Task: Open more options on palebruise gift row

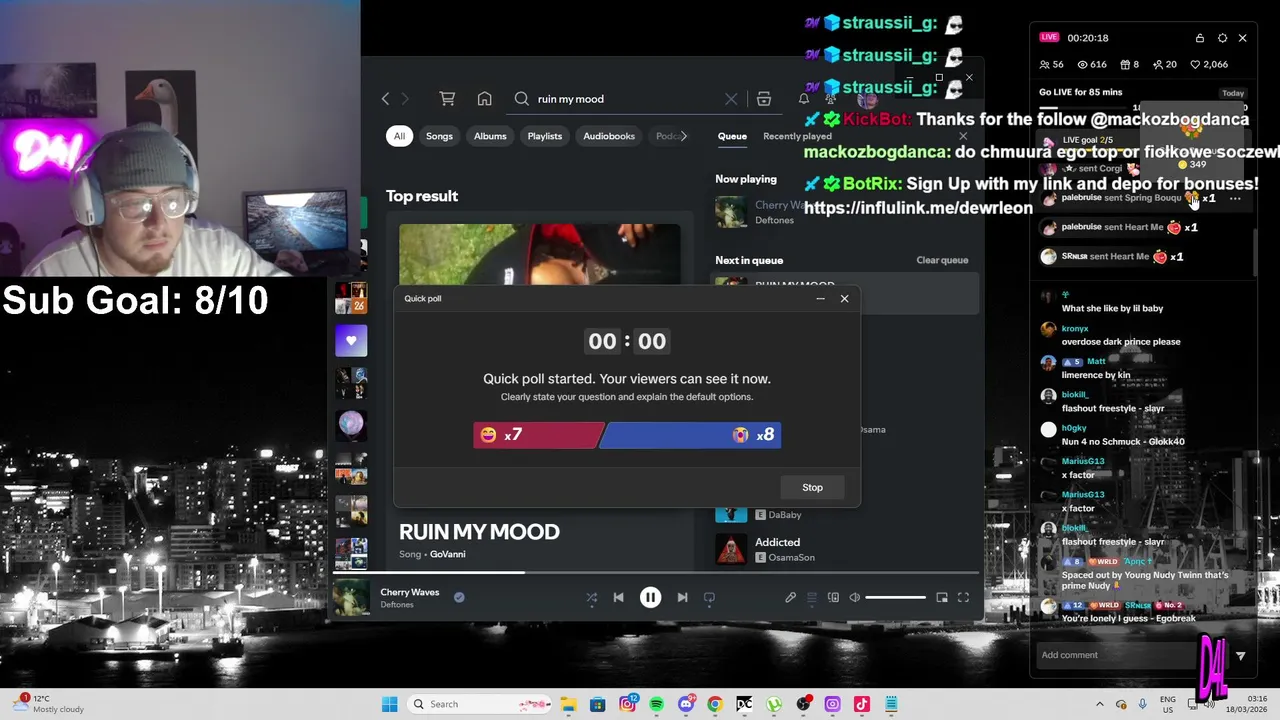Action: pos(1235,199)
